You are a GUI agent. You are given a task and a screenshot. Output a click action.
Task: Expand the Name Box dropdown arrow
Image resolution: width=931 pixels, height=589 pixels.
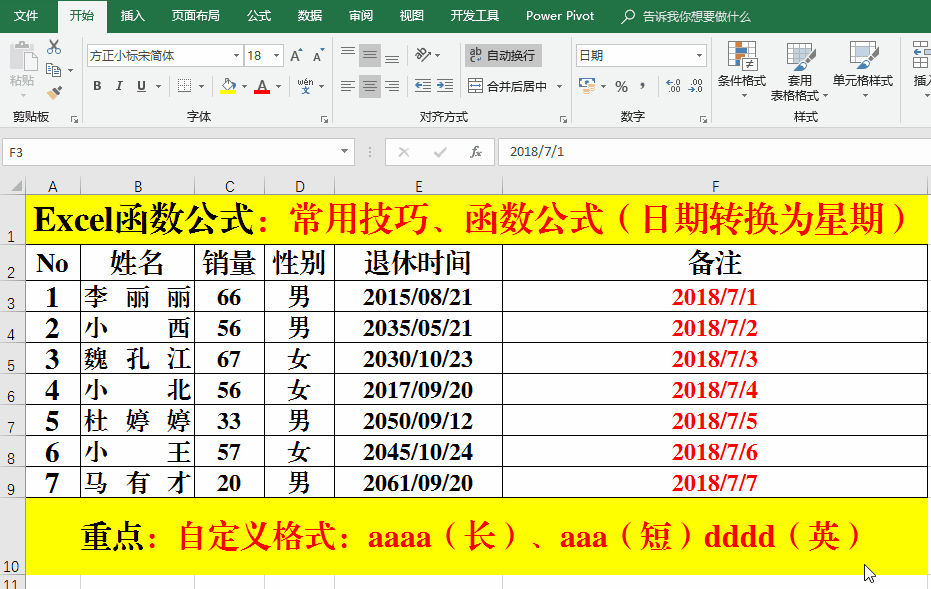[345, 152]
